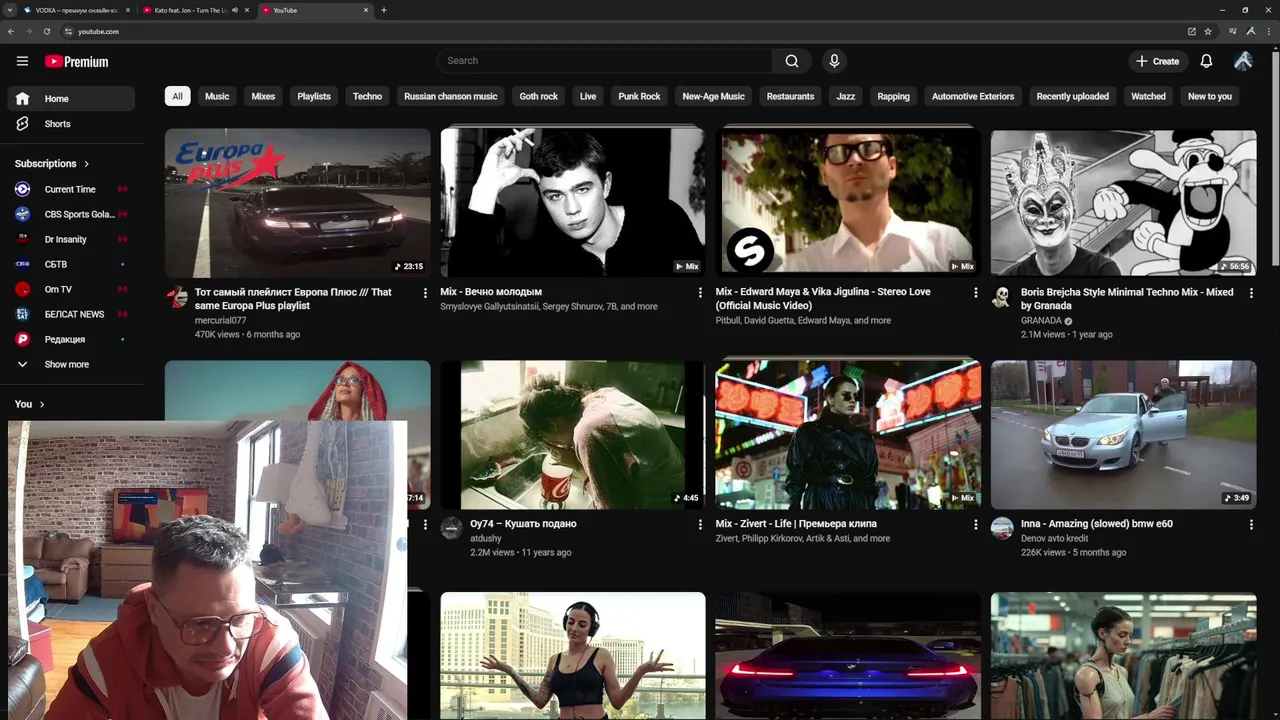Go to Shorts in sidebar
The image size is (1280, 720).
coord(70,124)
